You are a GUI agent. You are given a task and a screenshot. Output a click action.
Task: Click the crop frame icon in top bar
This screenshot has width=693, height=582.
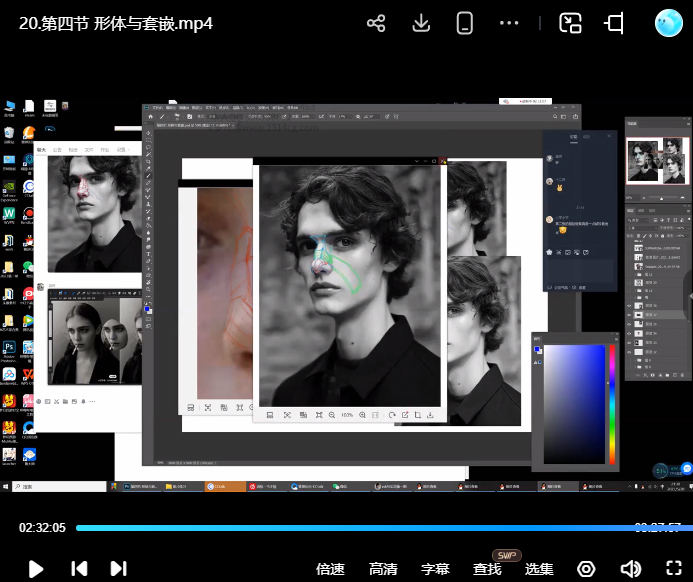pos(614,23)
